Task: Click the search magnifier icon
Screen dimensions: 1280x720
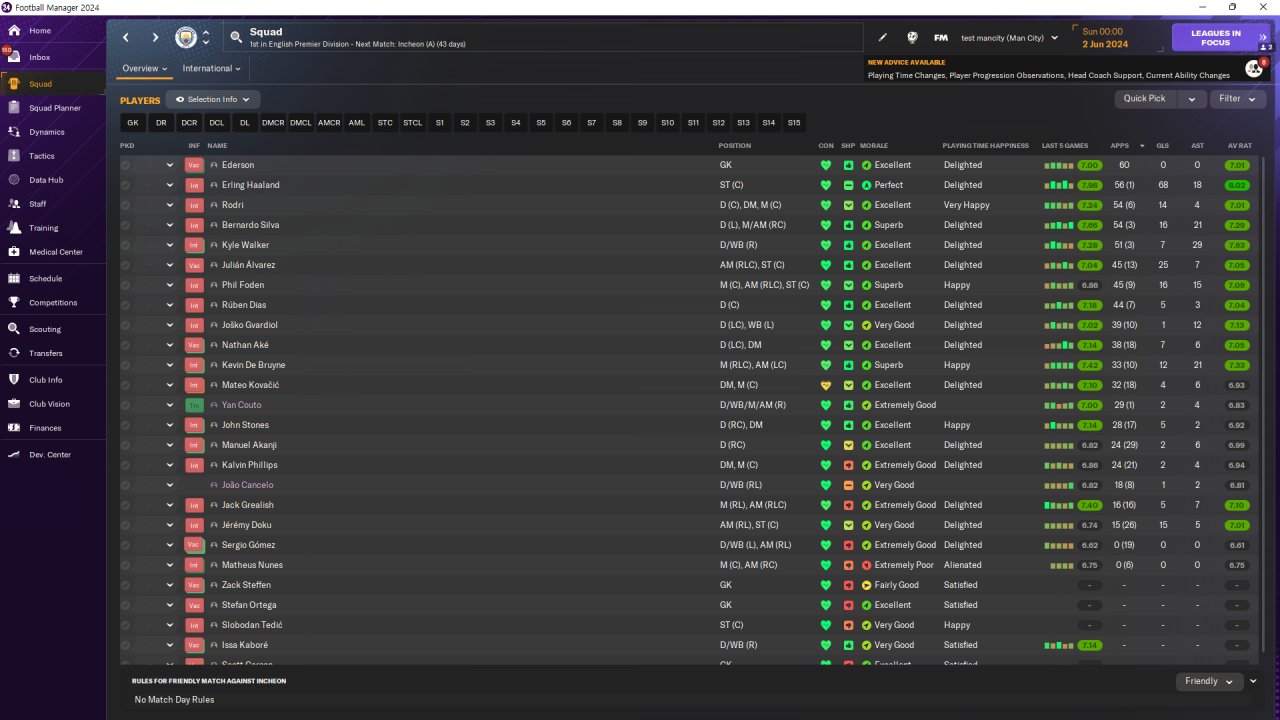Action: (x=236, y=38)
